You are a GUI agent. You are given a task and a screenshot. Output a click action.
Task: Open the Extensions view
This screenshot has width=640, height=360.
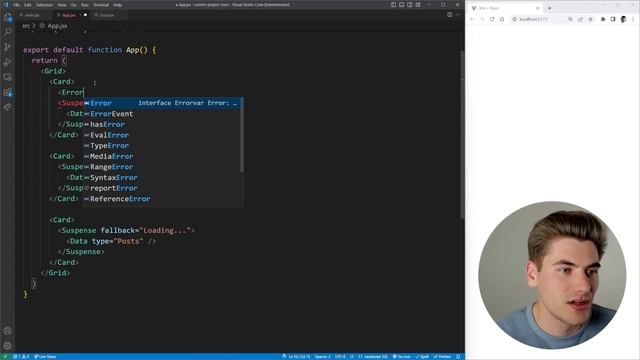tap(7, 92)
